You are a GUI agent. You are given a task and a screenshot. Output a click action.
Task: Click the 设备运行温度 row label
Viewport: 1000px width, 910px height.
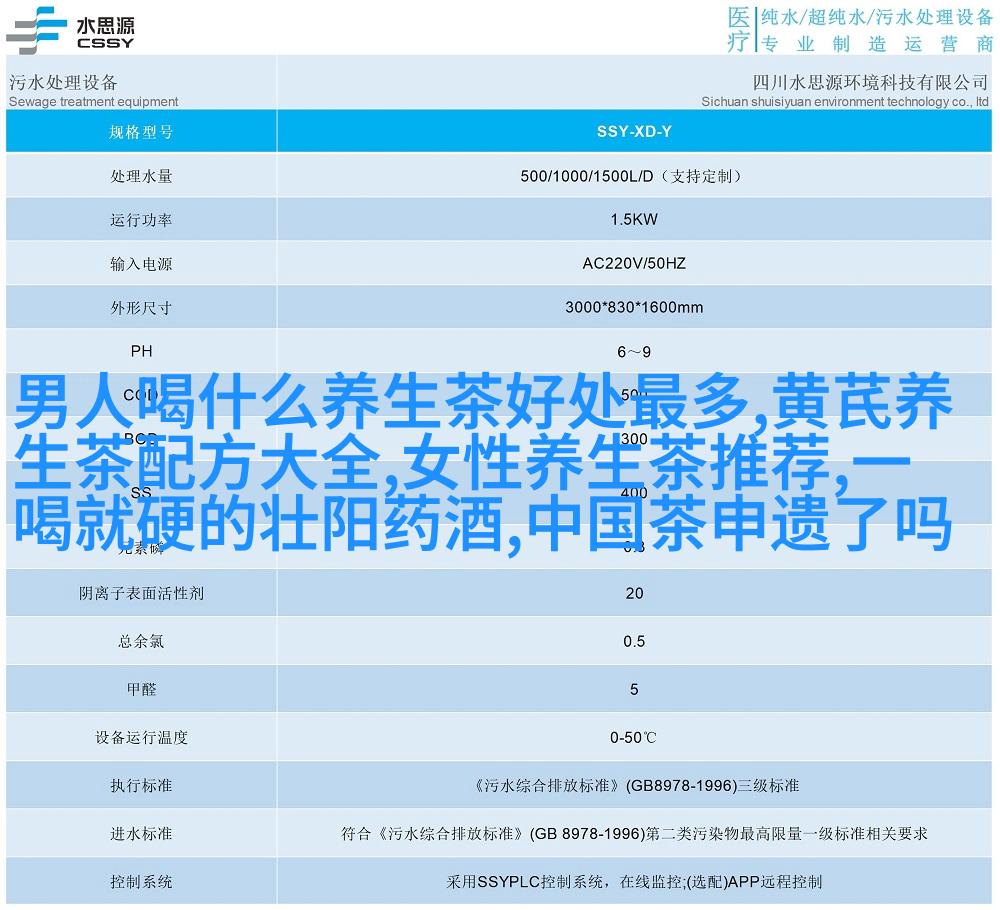coord(141,738)
